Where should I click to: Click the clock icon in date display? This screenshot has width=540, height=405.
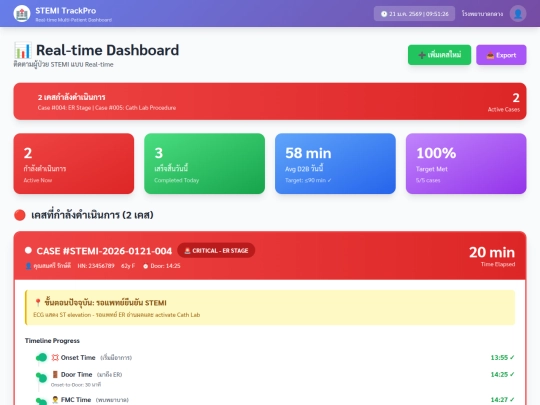pyautogui.click(x=384, y=14)
